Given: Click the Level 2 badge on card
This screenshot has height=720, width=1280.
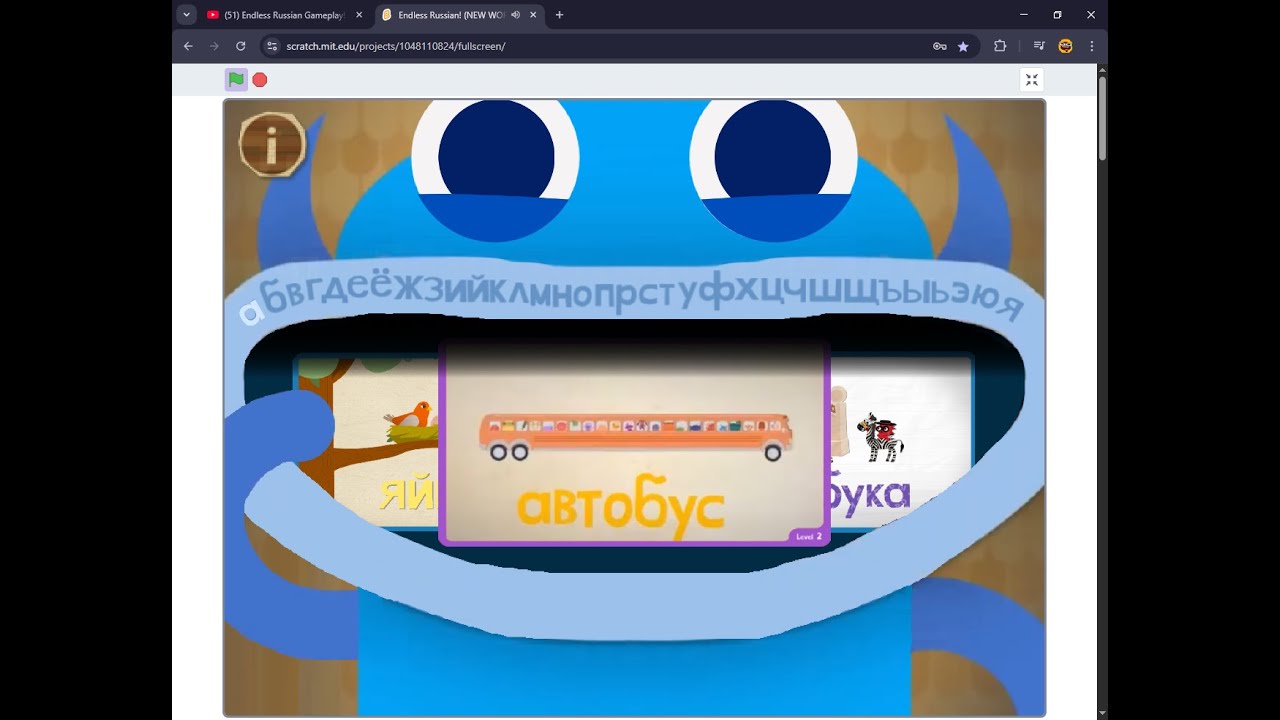Looking at the screenshot, I should click(x=808, y=537).
